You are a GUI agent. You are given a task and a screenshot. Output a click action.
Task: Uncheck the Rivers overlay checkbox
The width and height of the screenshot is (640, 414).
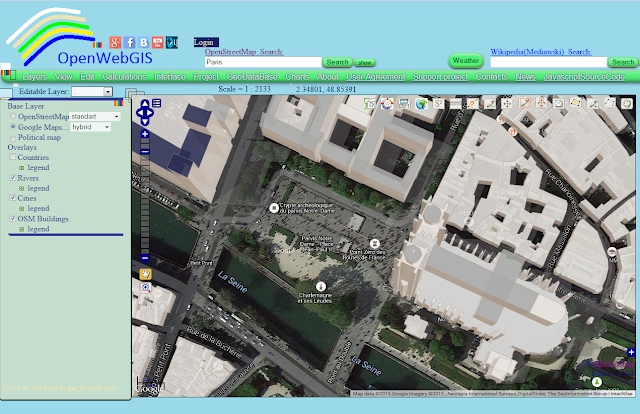point(13,178)
